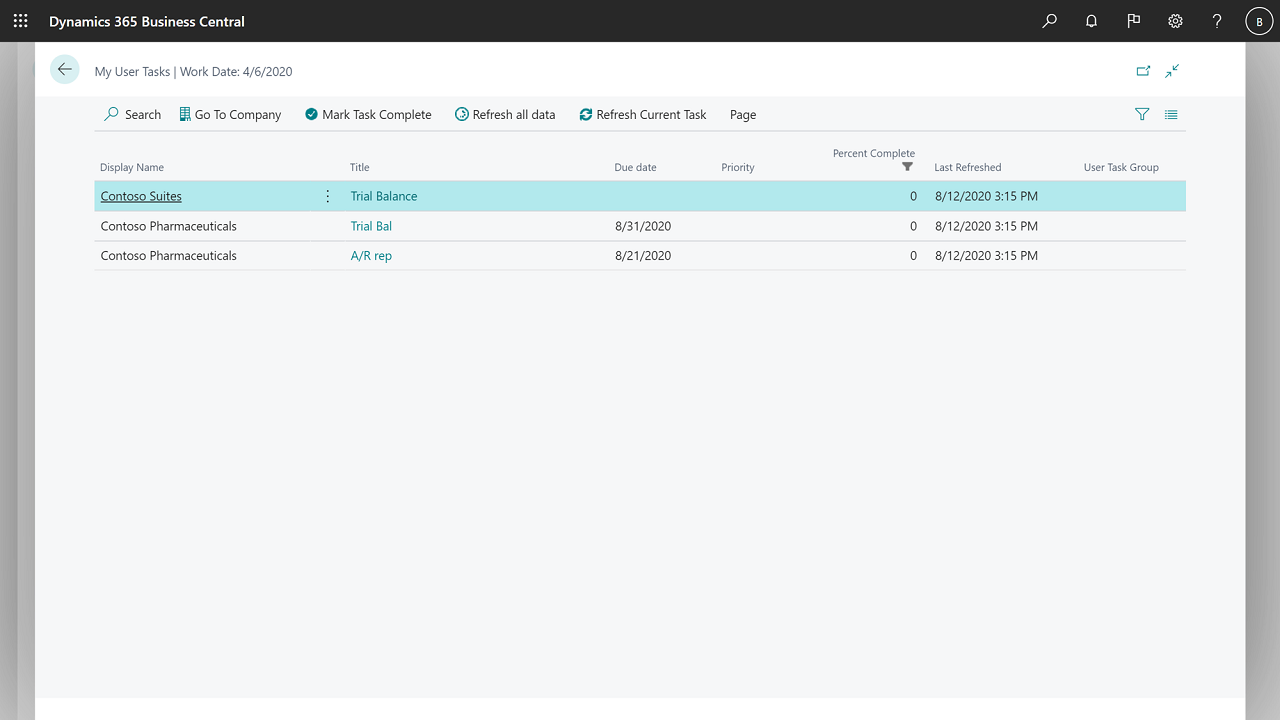Click Last Refreshed value in Trial Balance row
1280x720 pixels.
(986, 196)
